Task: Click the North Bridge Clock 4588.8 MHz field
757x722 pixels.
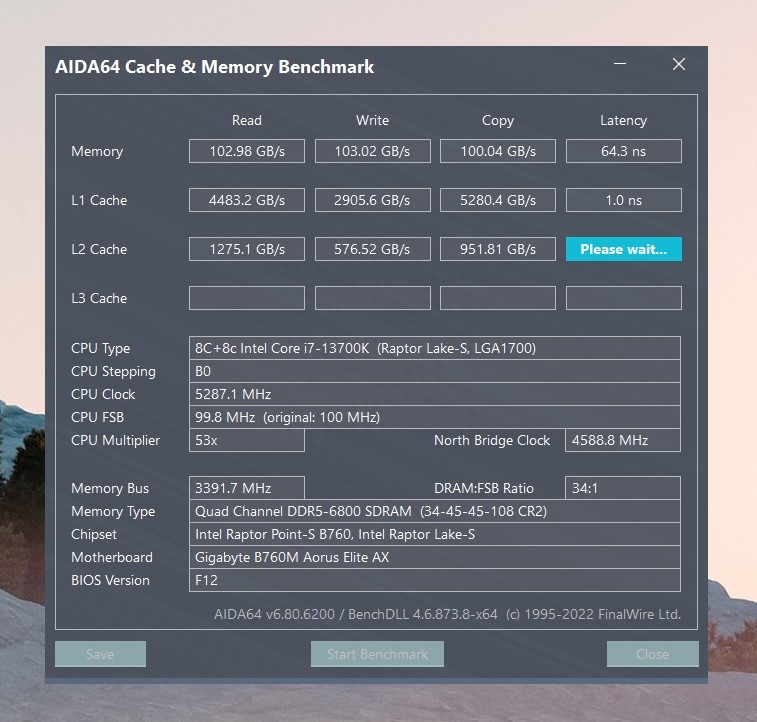Action: click(623, 440)
